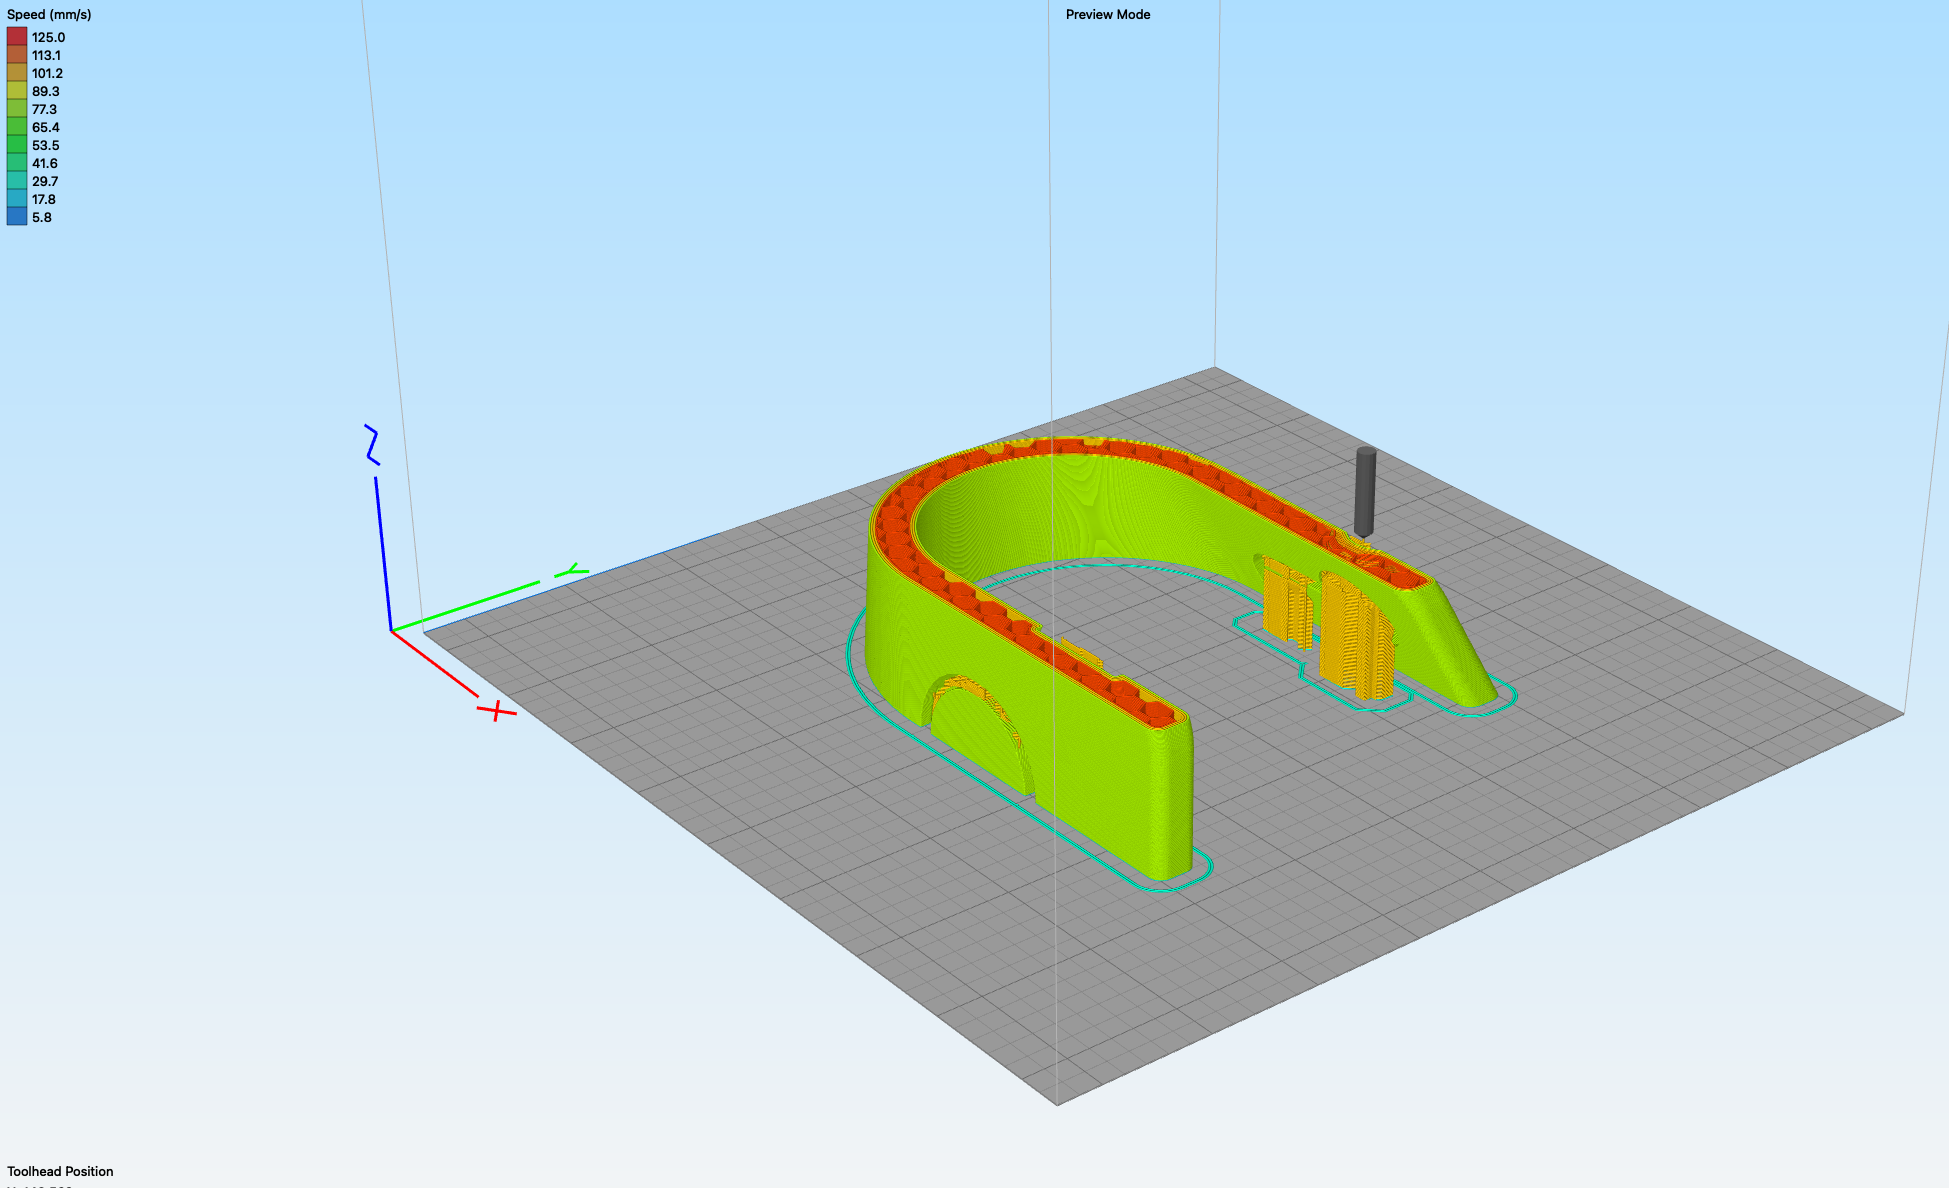Click the 65.4 speed color swatch
Screen dimensions: 1949x1188
pyautogui.click(x=17, y=127)
